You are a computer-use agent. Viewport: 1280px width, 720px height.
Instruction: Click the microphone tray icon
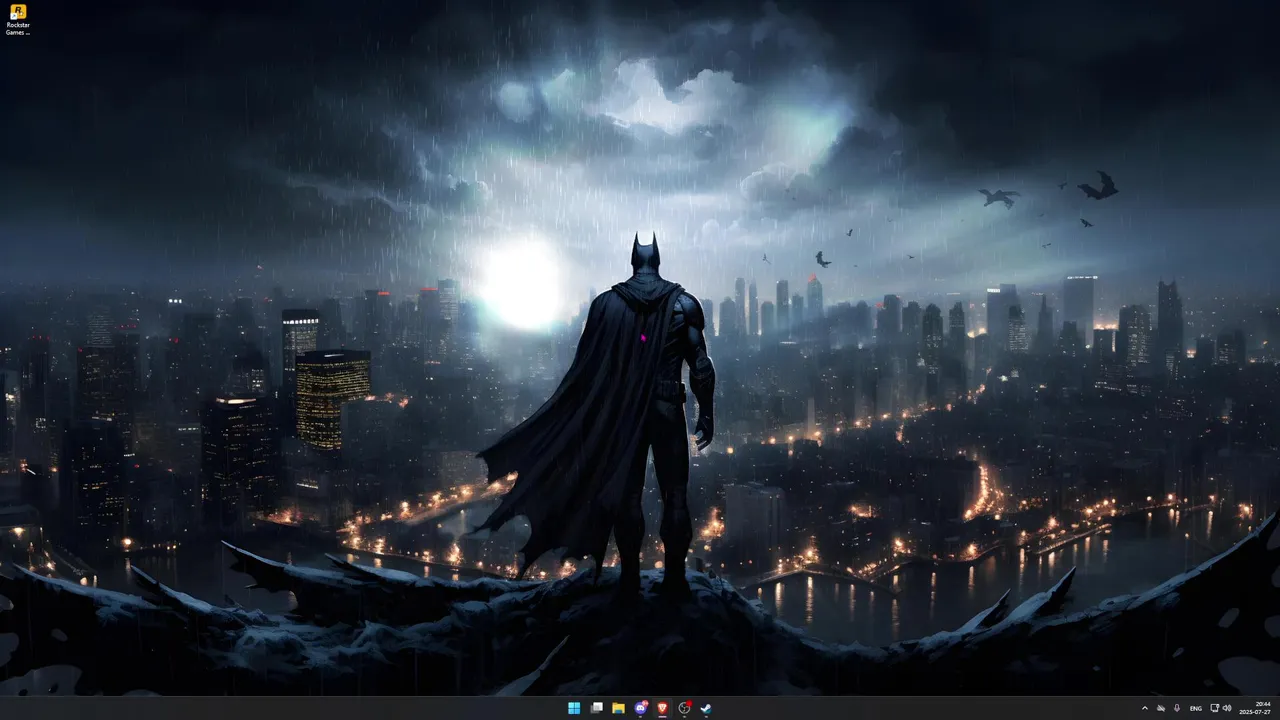pos(1177,708)
